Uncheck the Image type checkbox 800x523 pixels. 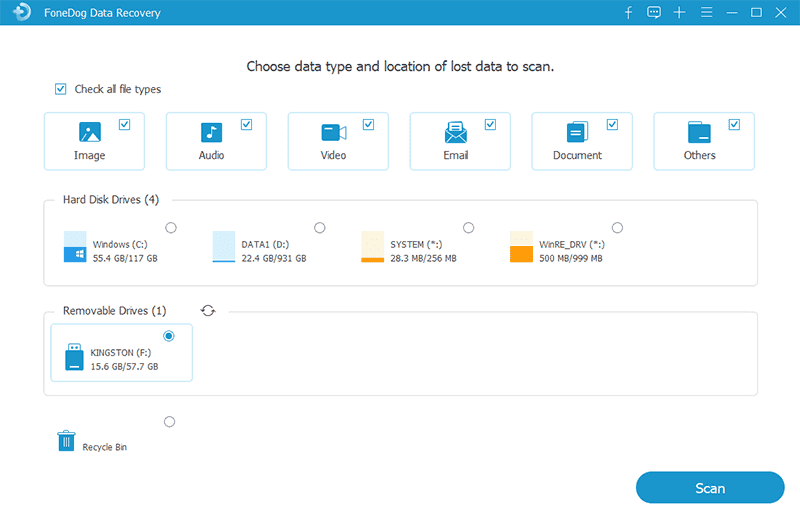[x=124, y=125]
